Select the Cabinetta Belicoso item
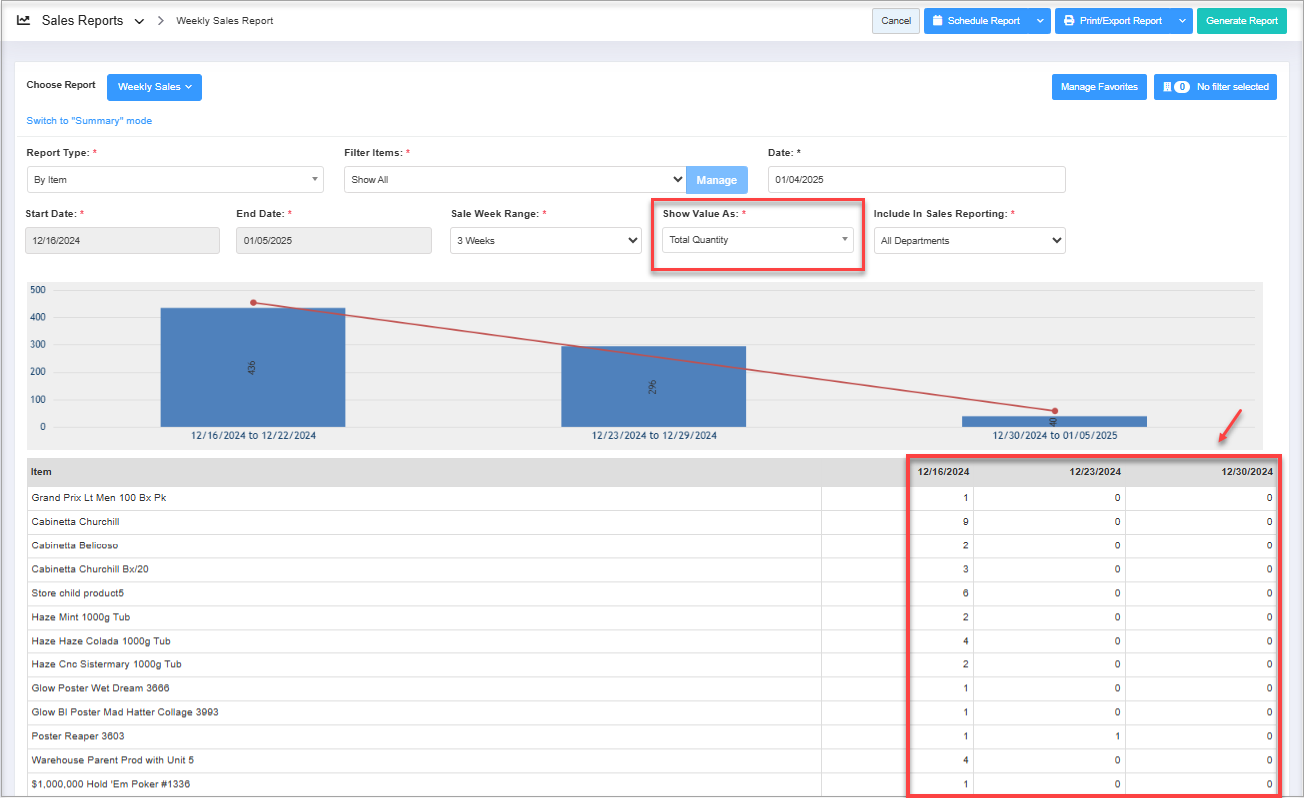The width and height of the screenshot is (1304, 798). [75, 546]
